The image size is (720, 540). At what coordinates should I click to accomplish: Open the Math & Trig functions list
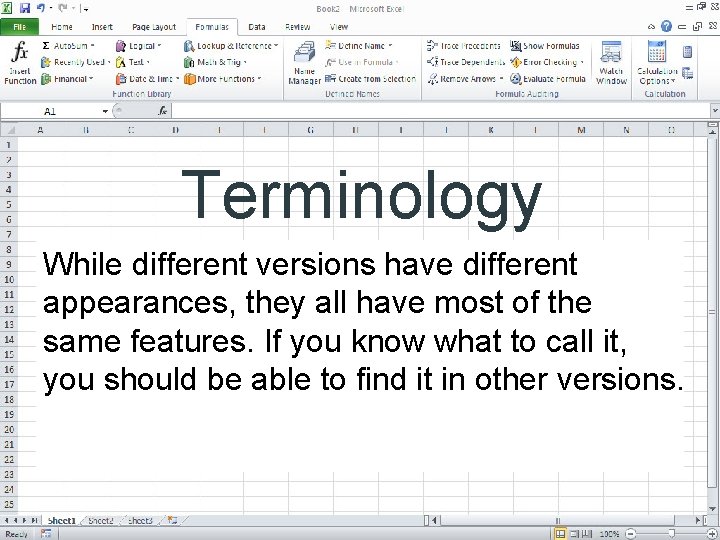[x=215, y=62]
